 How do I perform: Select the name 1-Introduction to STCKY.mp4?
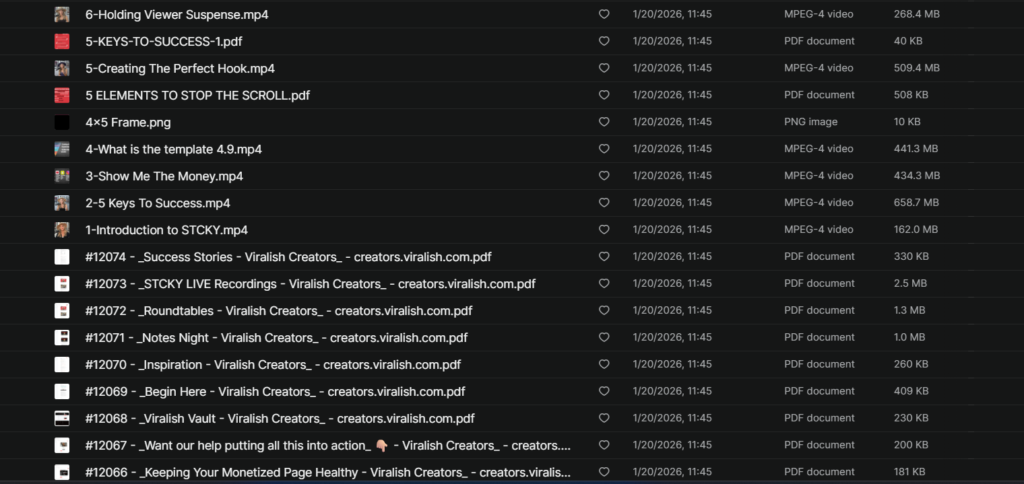tap(167, 230)
